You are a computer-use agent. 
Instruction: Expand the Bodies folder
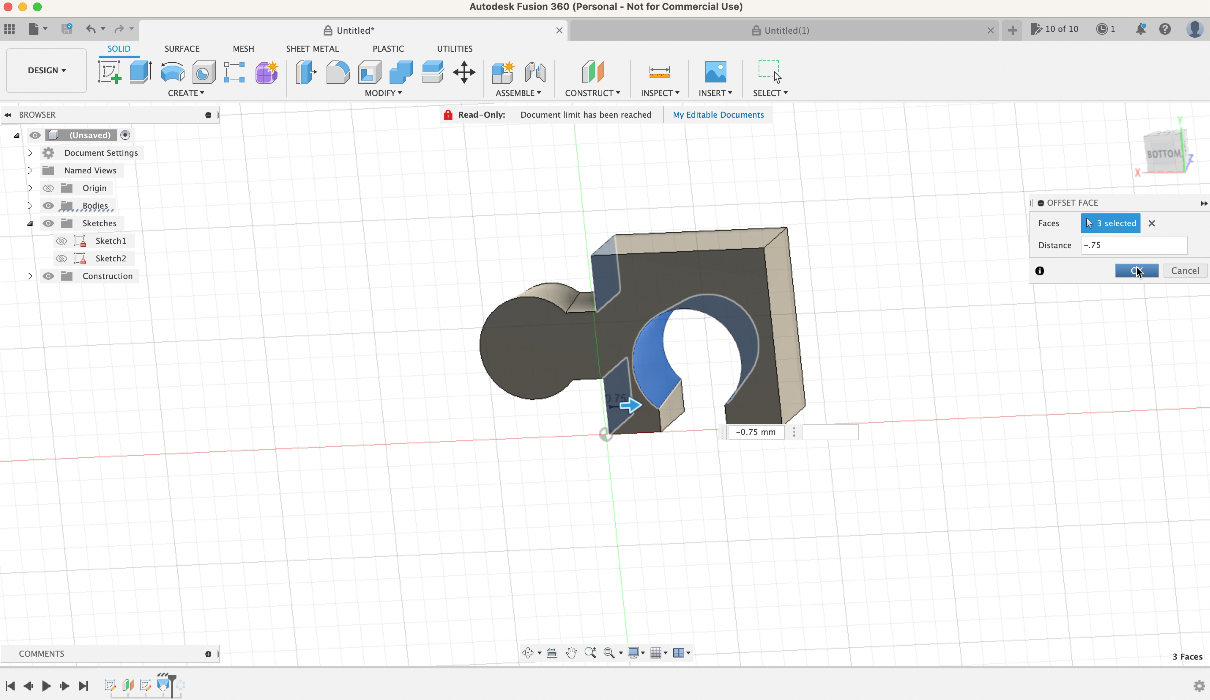click(30, 206)
